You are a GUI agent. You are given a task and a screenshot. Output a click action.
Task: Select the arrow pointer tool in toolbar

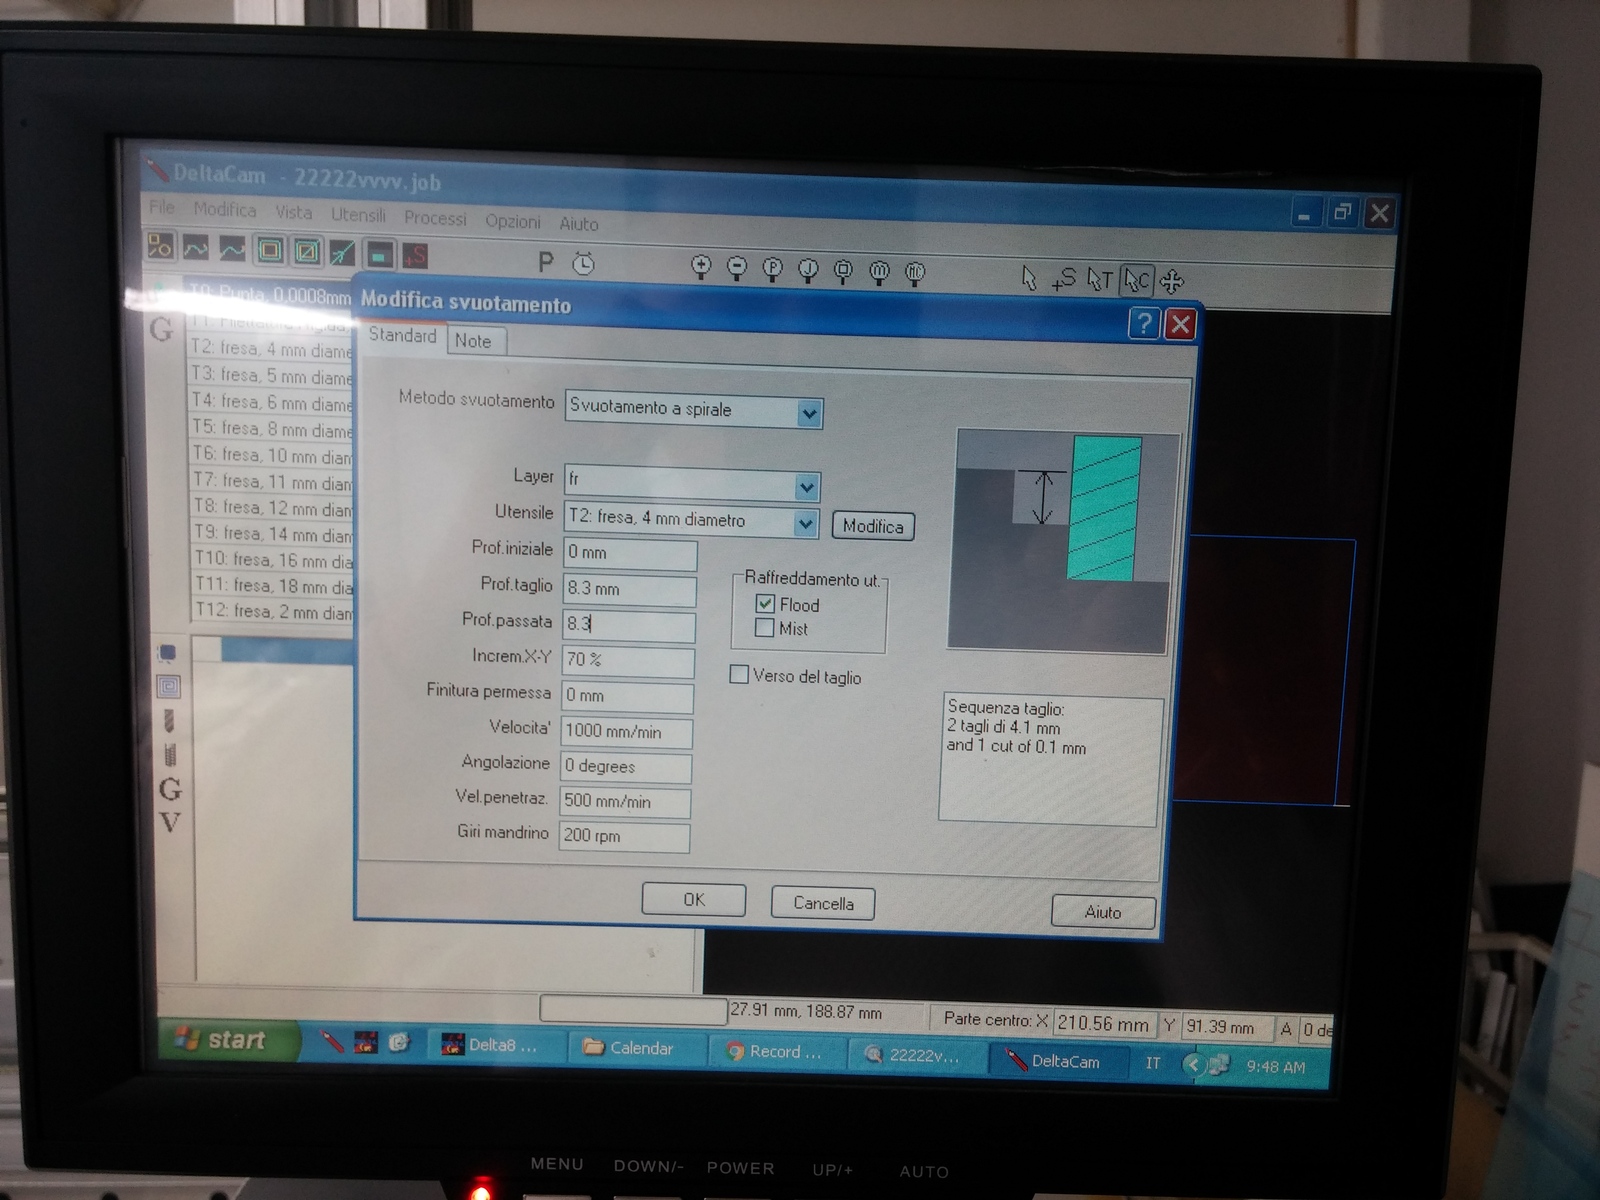click(1030, 277)
